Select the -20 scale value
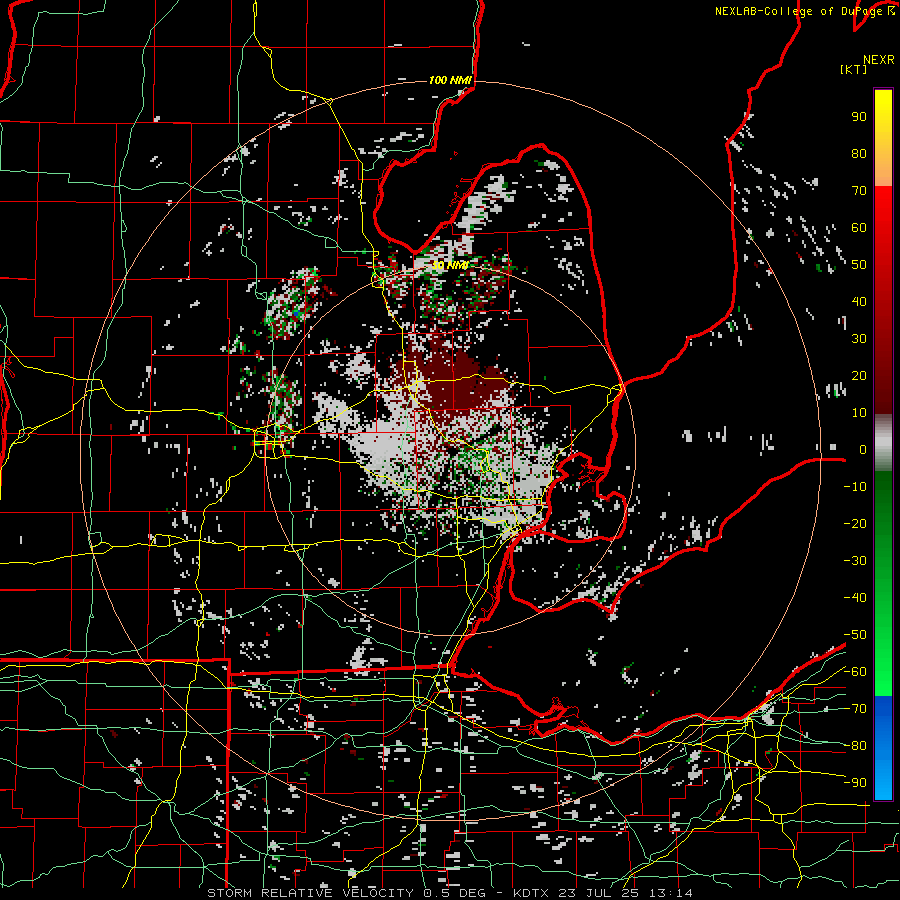 pos(855,524)
